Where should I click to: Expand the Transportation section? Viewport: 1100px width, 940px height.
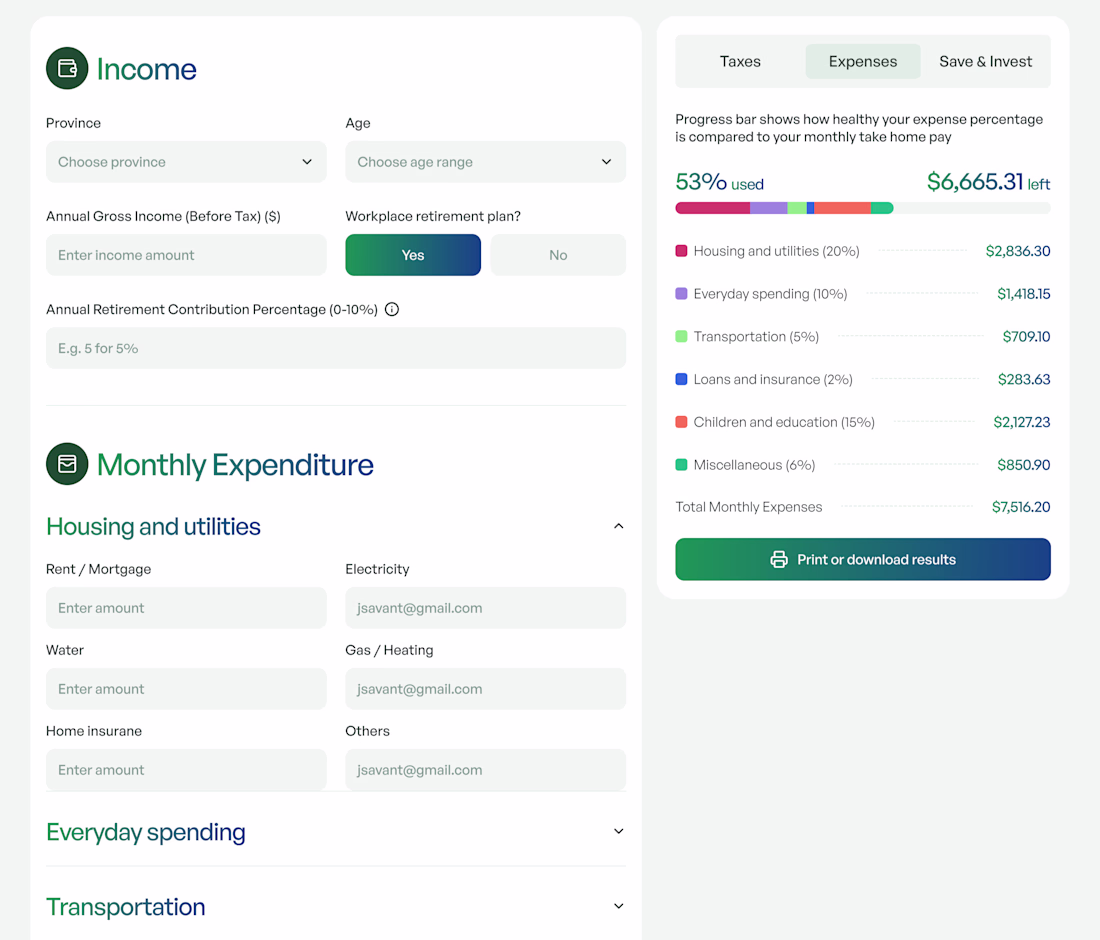pyautogui.click(x=619, y=906)
